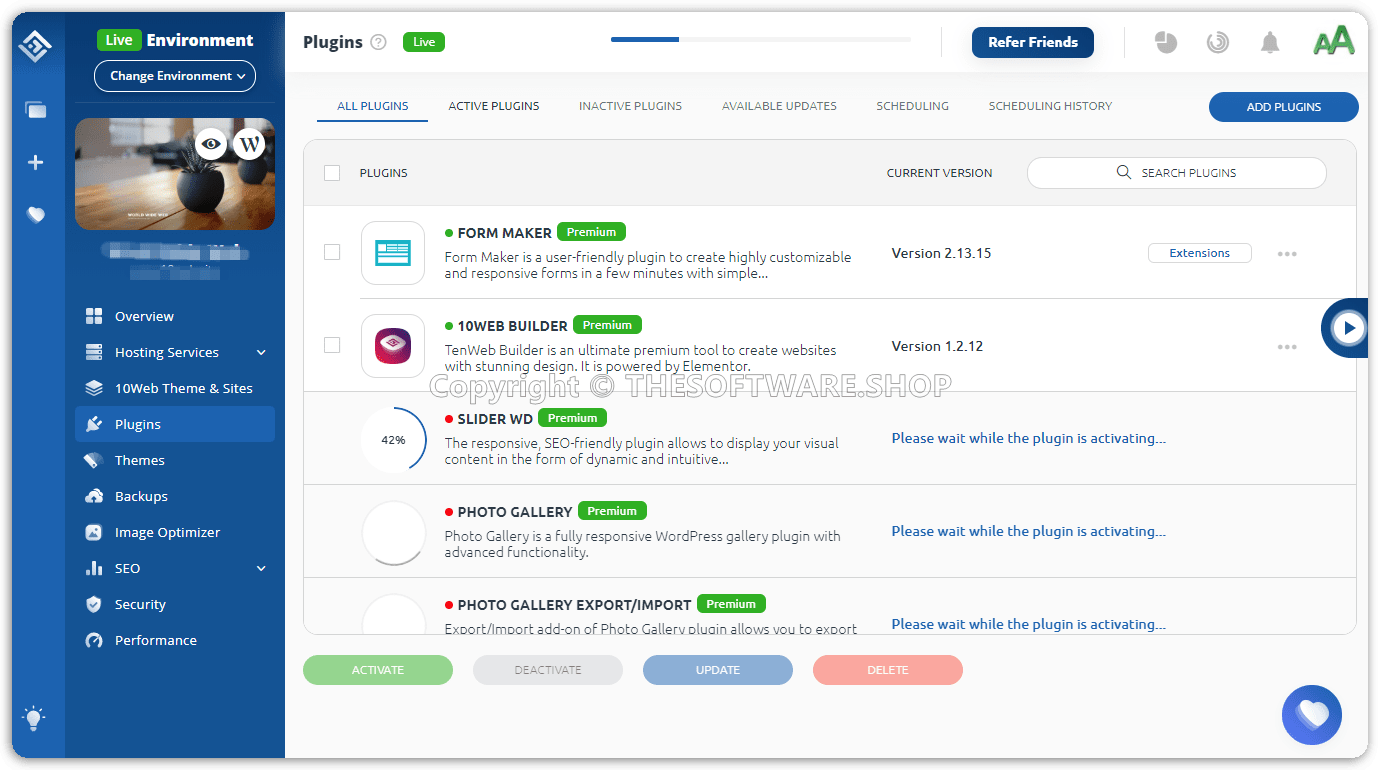This screenshot has width=1380, height=770.
Task: Click the Add Plugins button
Action: (x=1284, y=107)
